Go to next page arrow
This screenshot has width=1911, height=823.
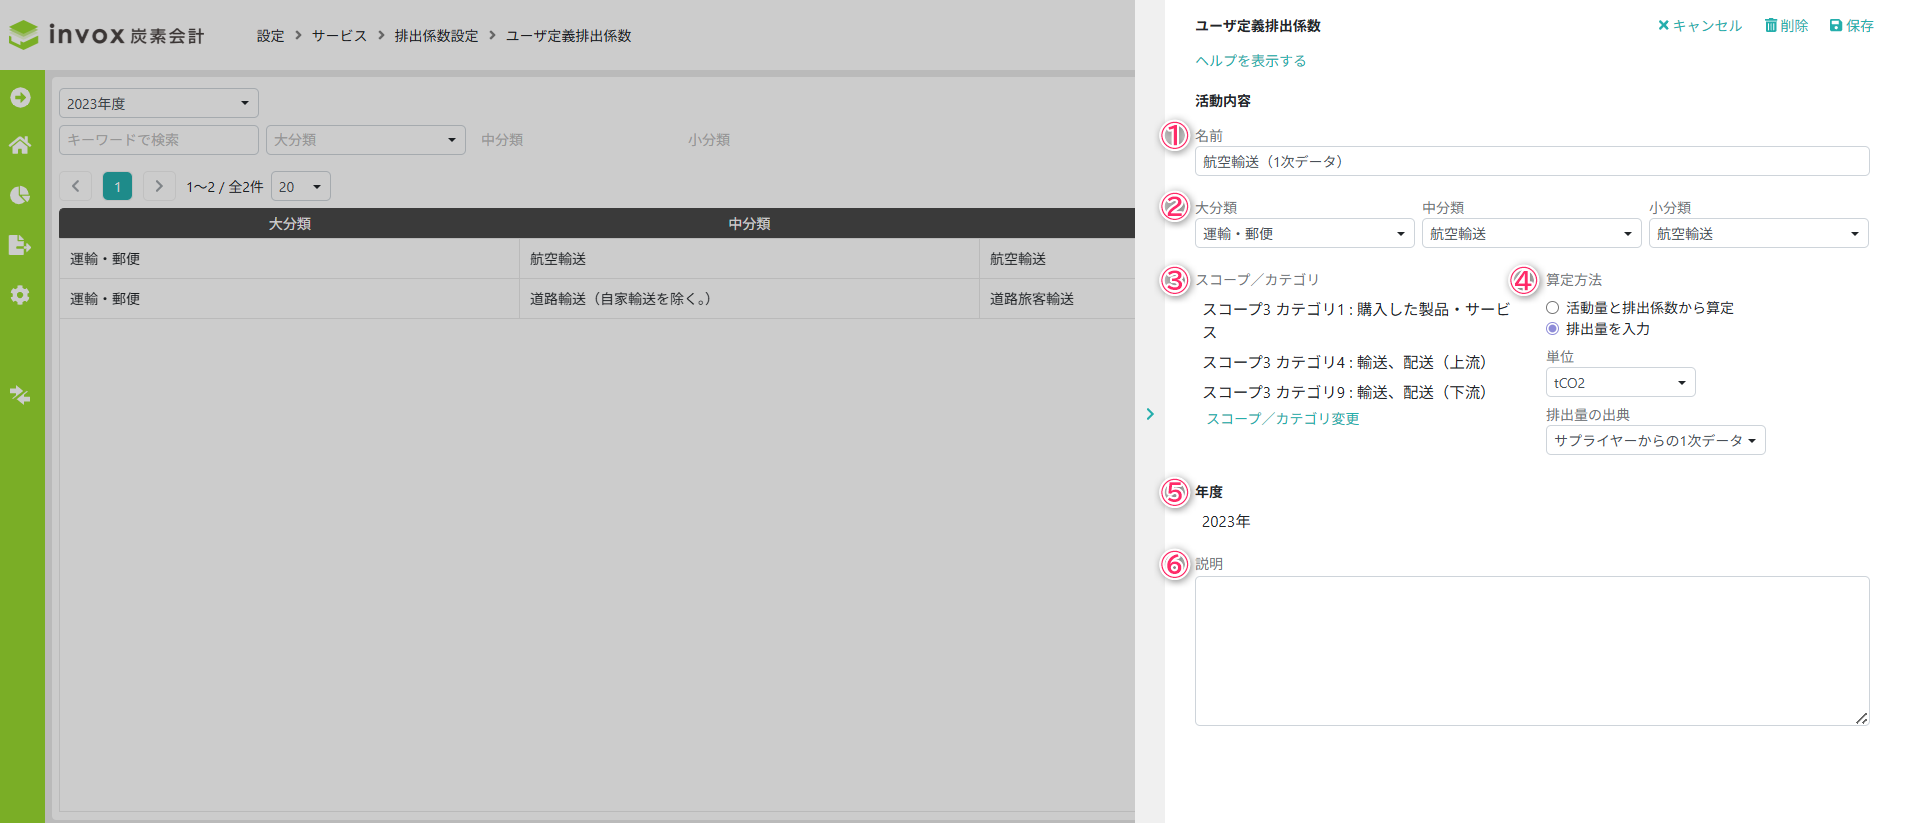pos(159,186)
